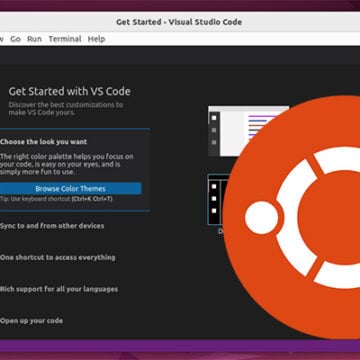Image resolution: width=360 pixels, height=360 pixels.
Task: Expand 'Sync to and from other devices' step
Action: 52,226
